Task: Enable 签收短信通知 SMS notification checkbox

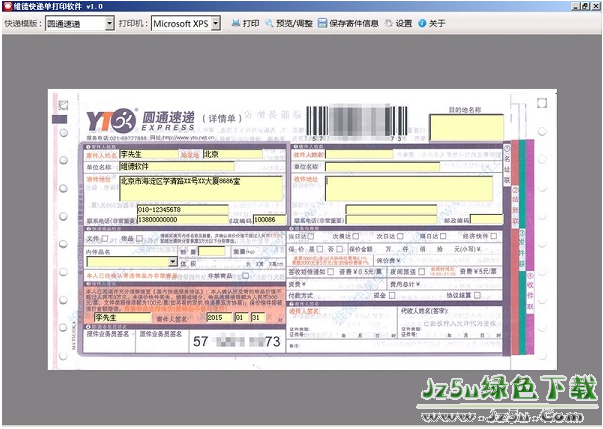Action: pyautogui.click(x=331, y=272)
